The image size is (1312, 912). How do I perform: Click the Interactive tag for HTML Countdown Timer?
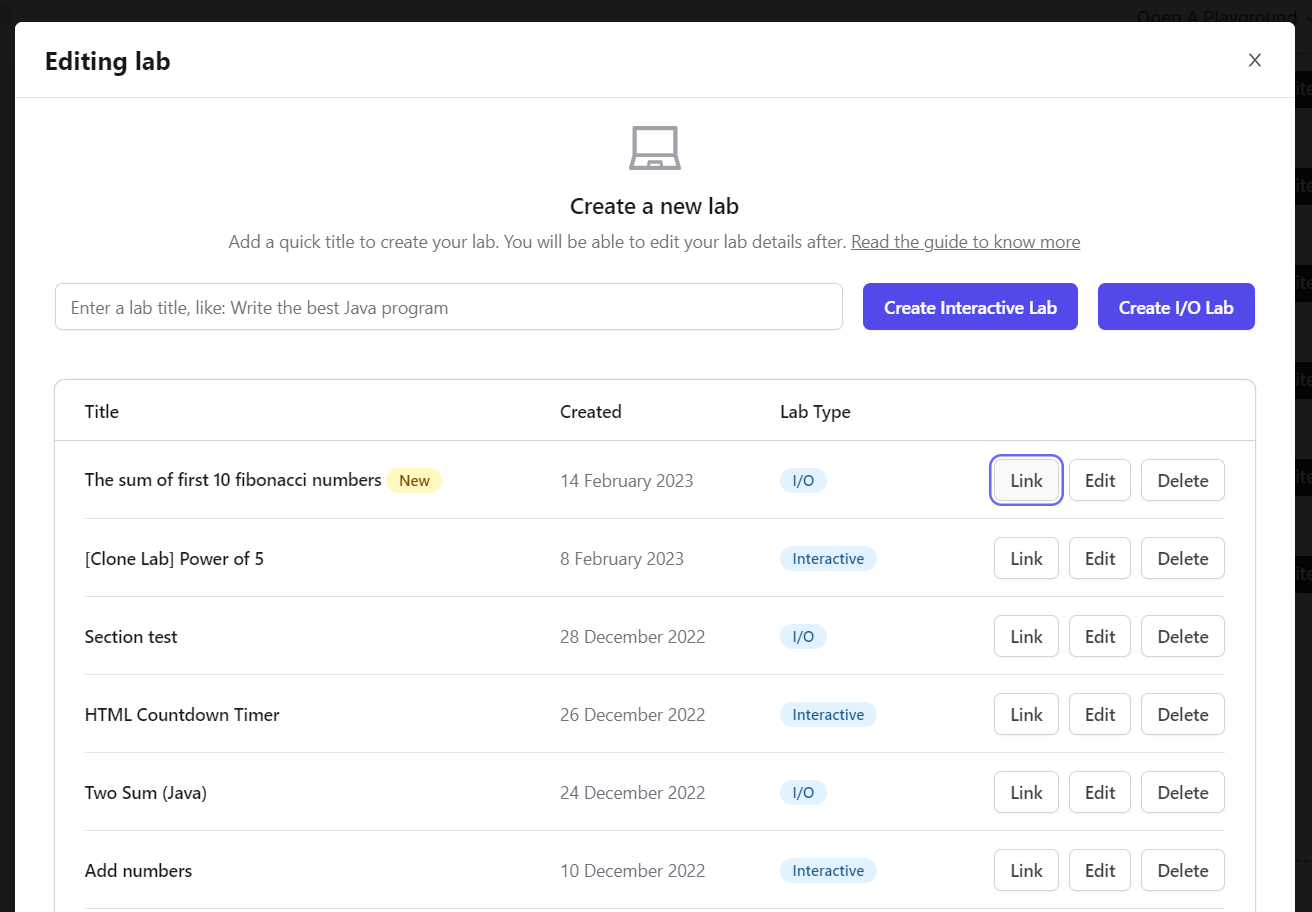[827, 715]
